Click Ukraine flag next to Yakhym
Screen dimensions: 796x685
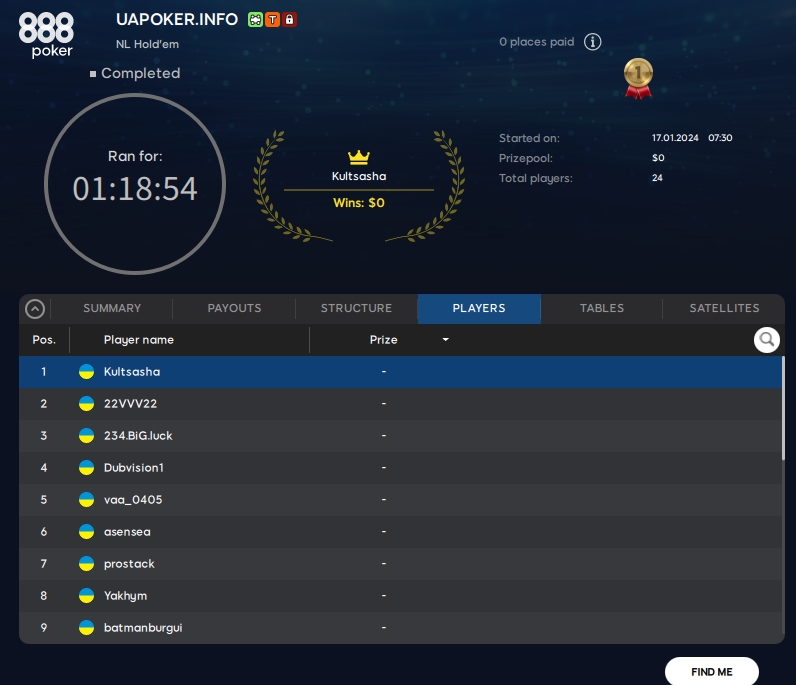pos(86,596)
